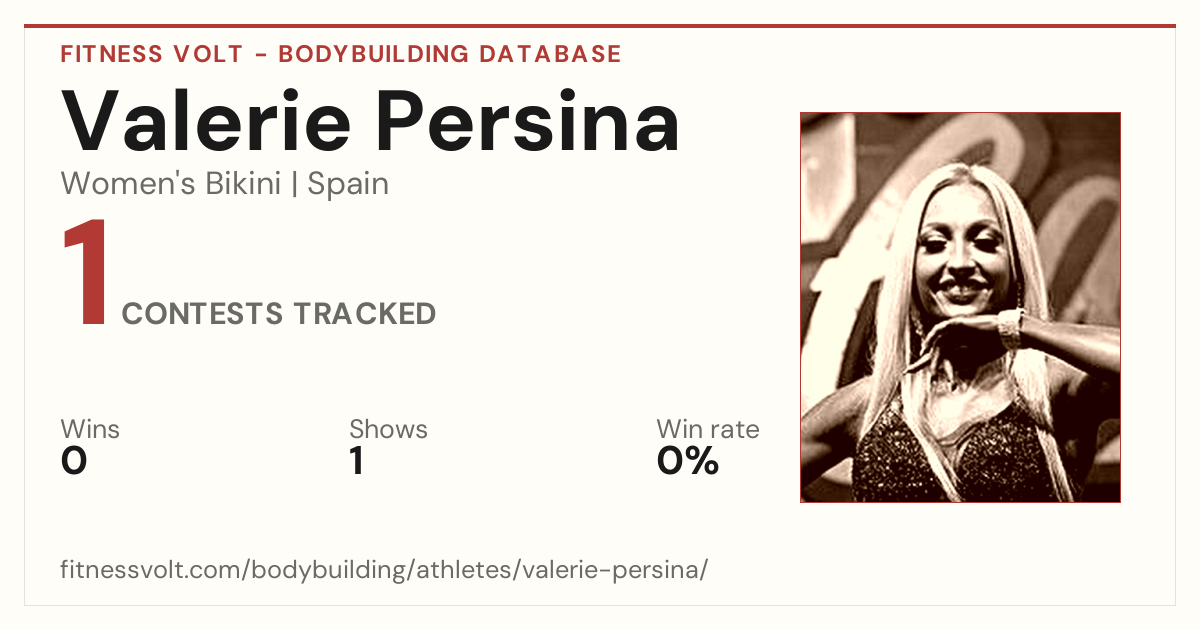Click the 0% win rate value
Screen dimensions: 1200x630
click(x=688, y=461)
